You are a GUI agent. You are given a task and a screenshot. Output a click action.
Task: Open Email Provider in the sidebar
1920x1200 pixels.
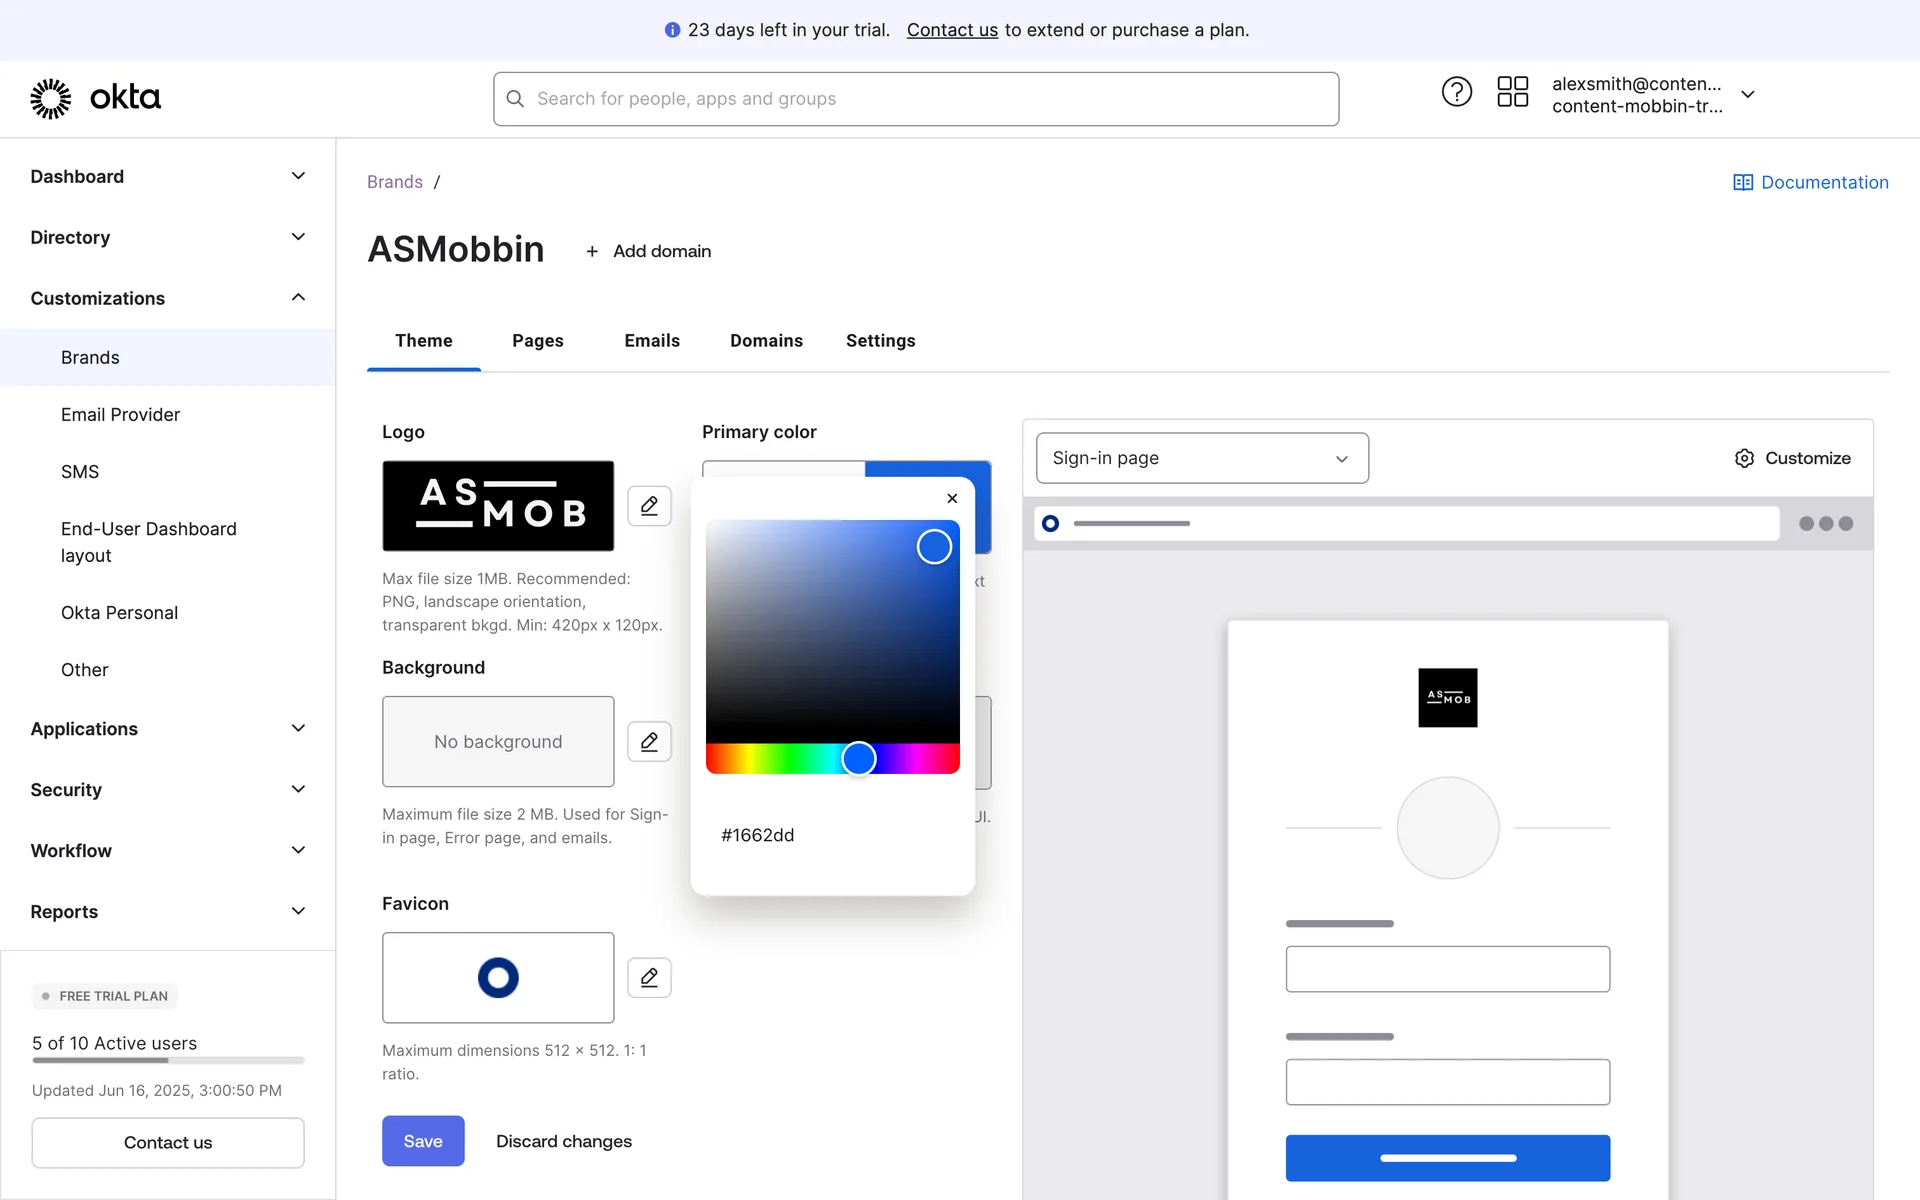120,415
